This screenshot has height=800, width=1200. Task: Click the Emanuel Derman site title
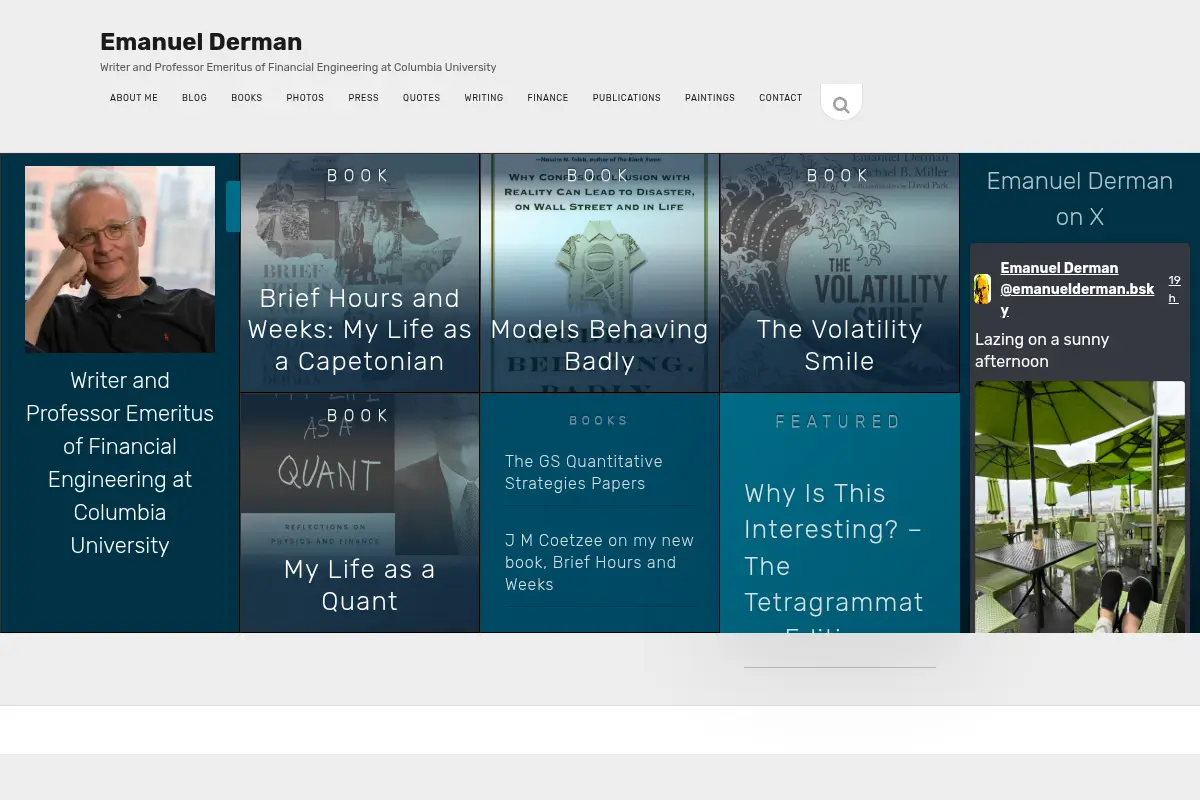(201, 42)
